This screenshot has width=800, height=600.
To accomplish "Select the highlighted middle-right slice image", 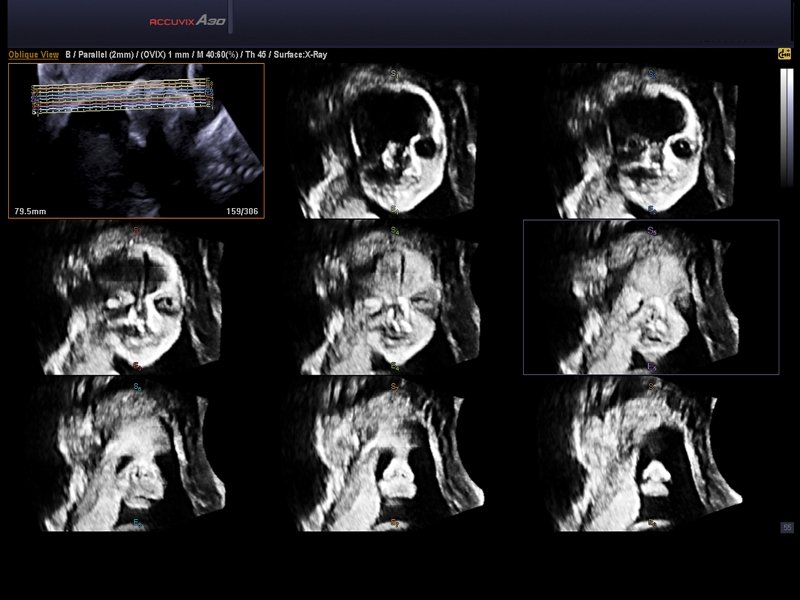I will click(x=651, y=297).
